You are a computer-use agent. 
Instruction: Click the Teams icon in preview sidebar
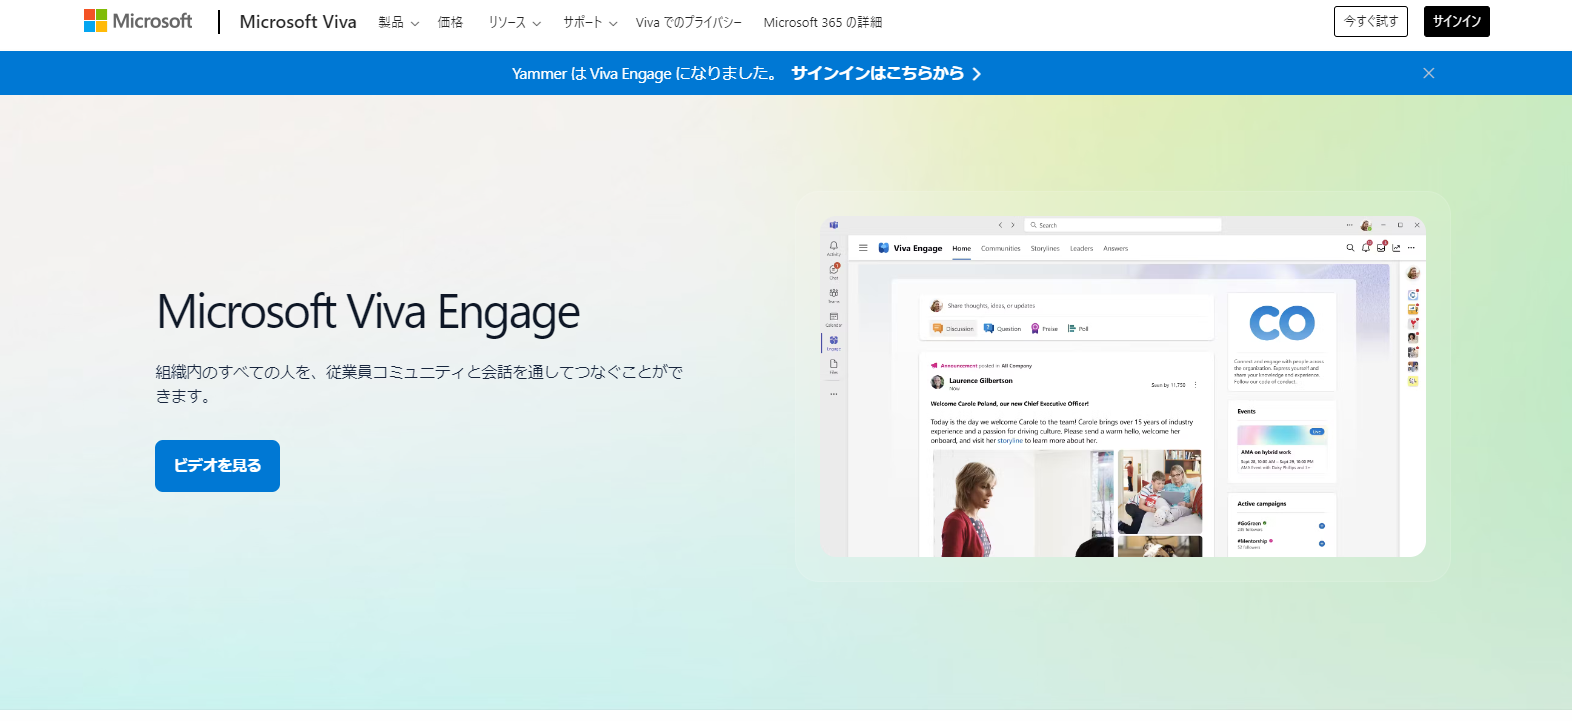pyautogui.click(x=834, y=294)
